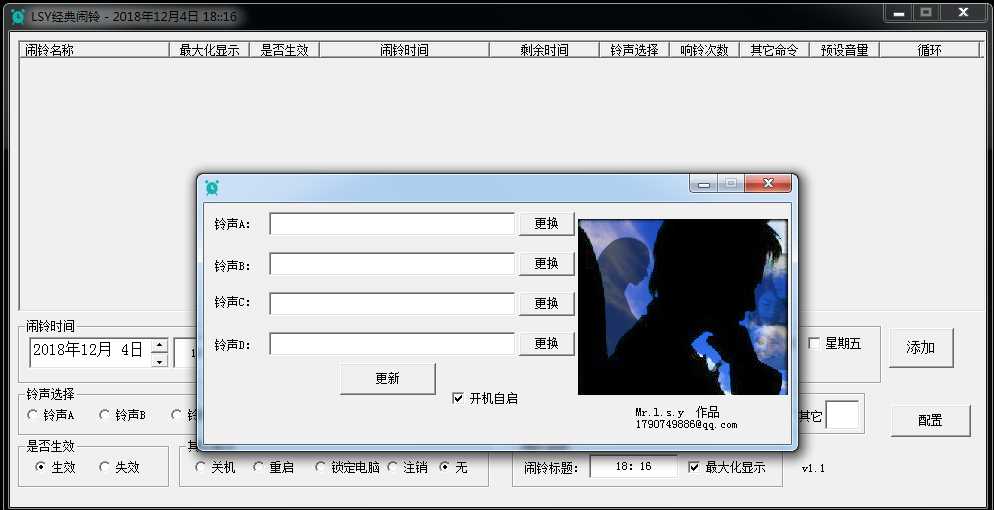Click the 1790749886@qq.com email text
994x510 pixels.
(x=686, y=425)
